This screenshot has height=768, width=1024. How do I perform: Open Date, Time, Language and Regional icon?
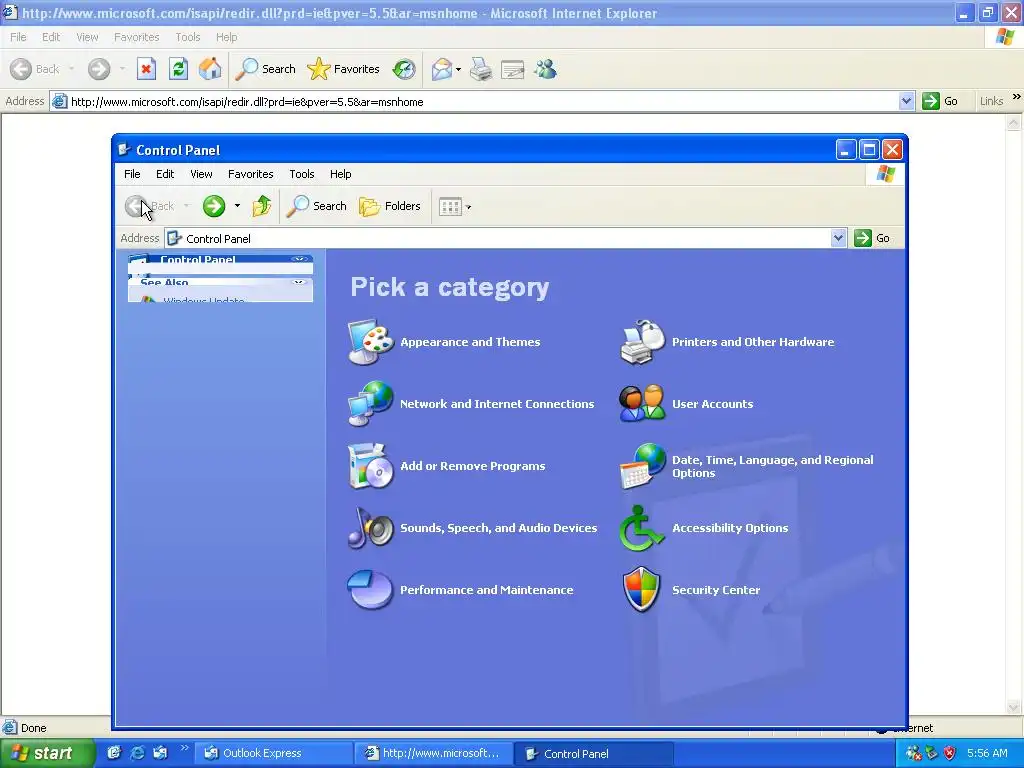click(x=642, y=466)
